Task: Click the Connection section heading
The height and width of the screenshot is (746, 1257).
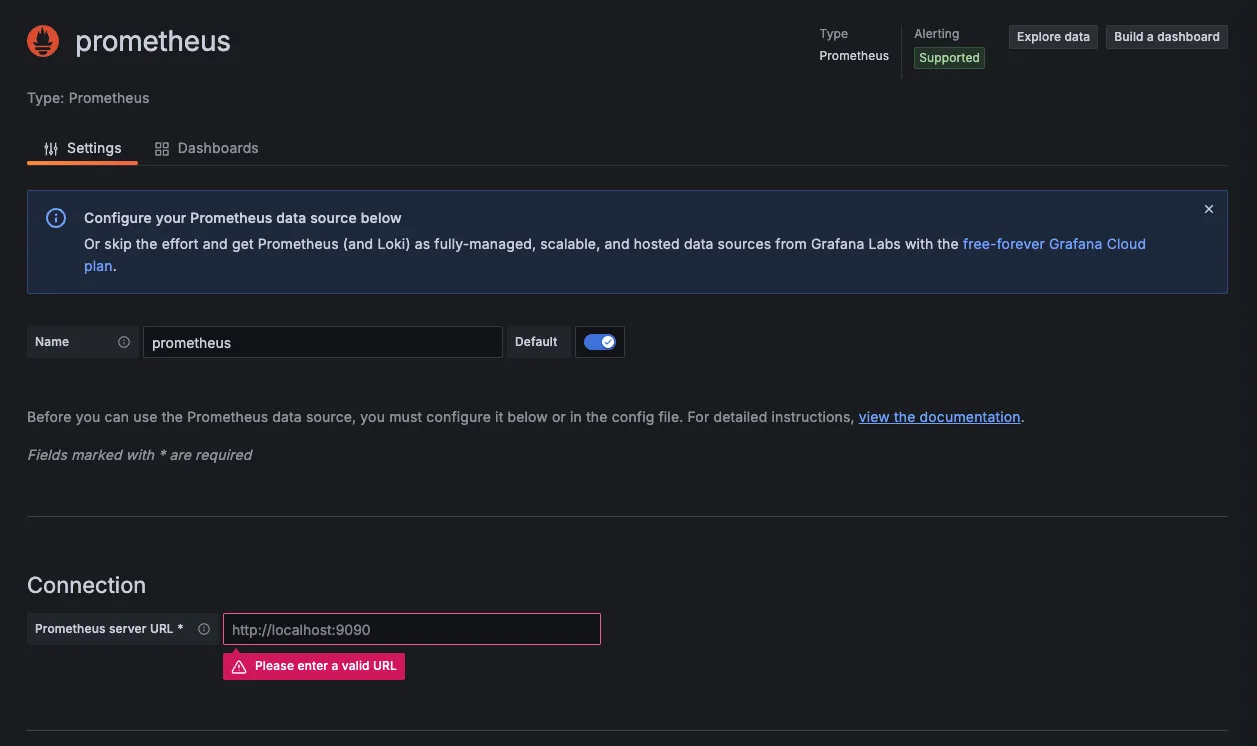Action: [x=86, y=585]
